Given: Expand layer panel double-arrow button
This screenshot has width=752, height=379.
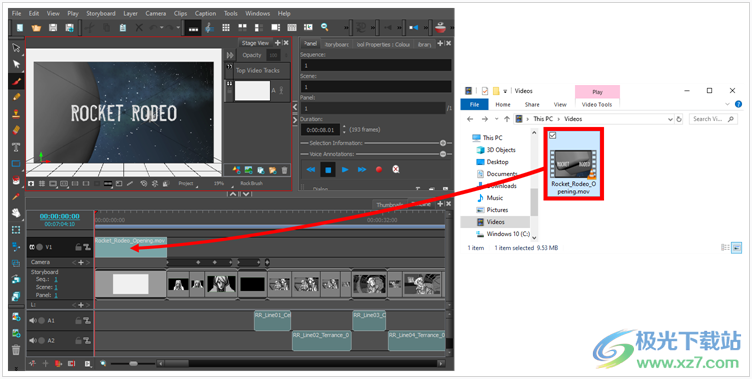Looking at the screenshot, I should pos(230,55).
